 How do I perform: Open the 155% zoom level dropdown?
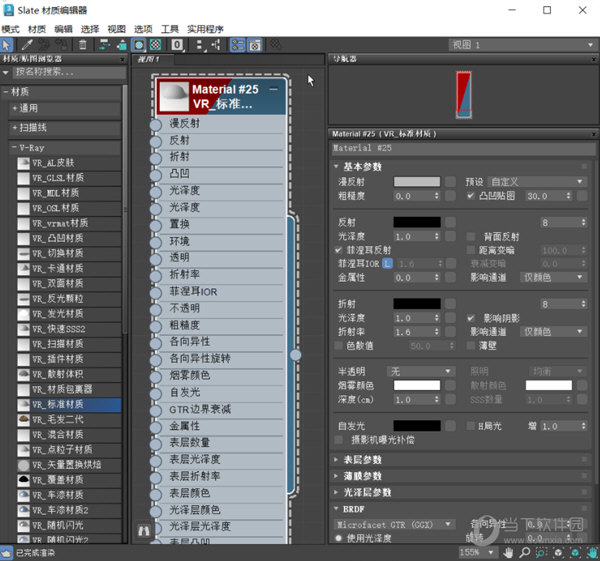(476, 553)
